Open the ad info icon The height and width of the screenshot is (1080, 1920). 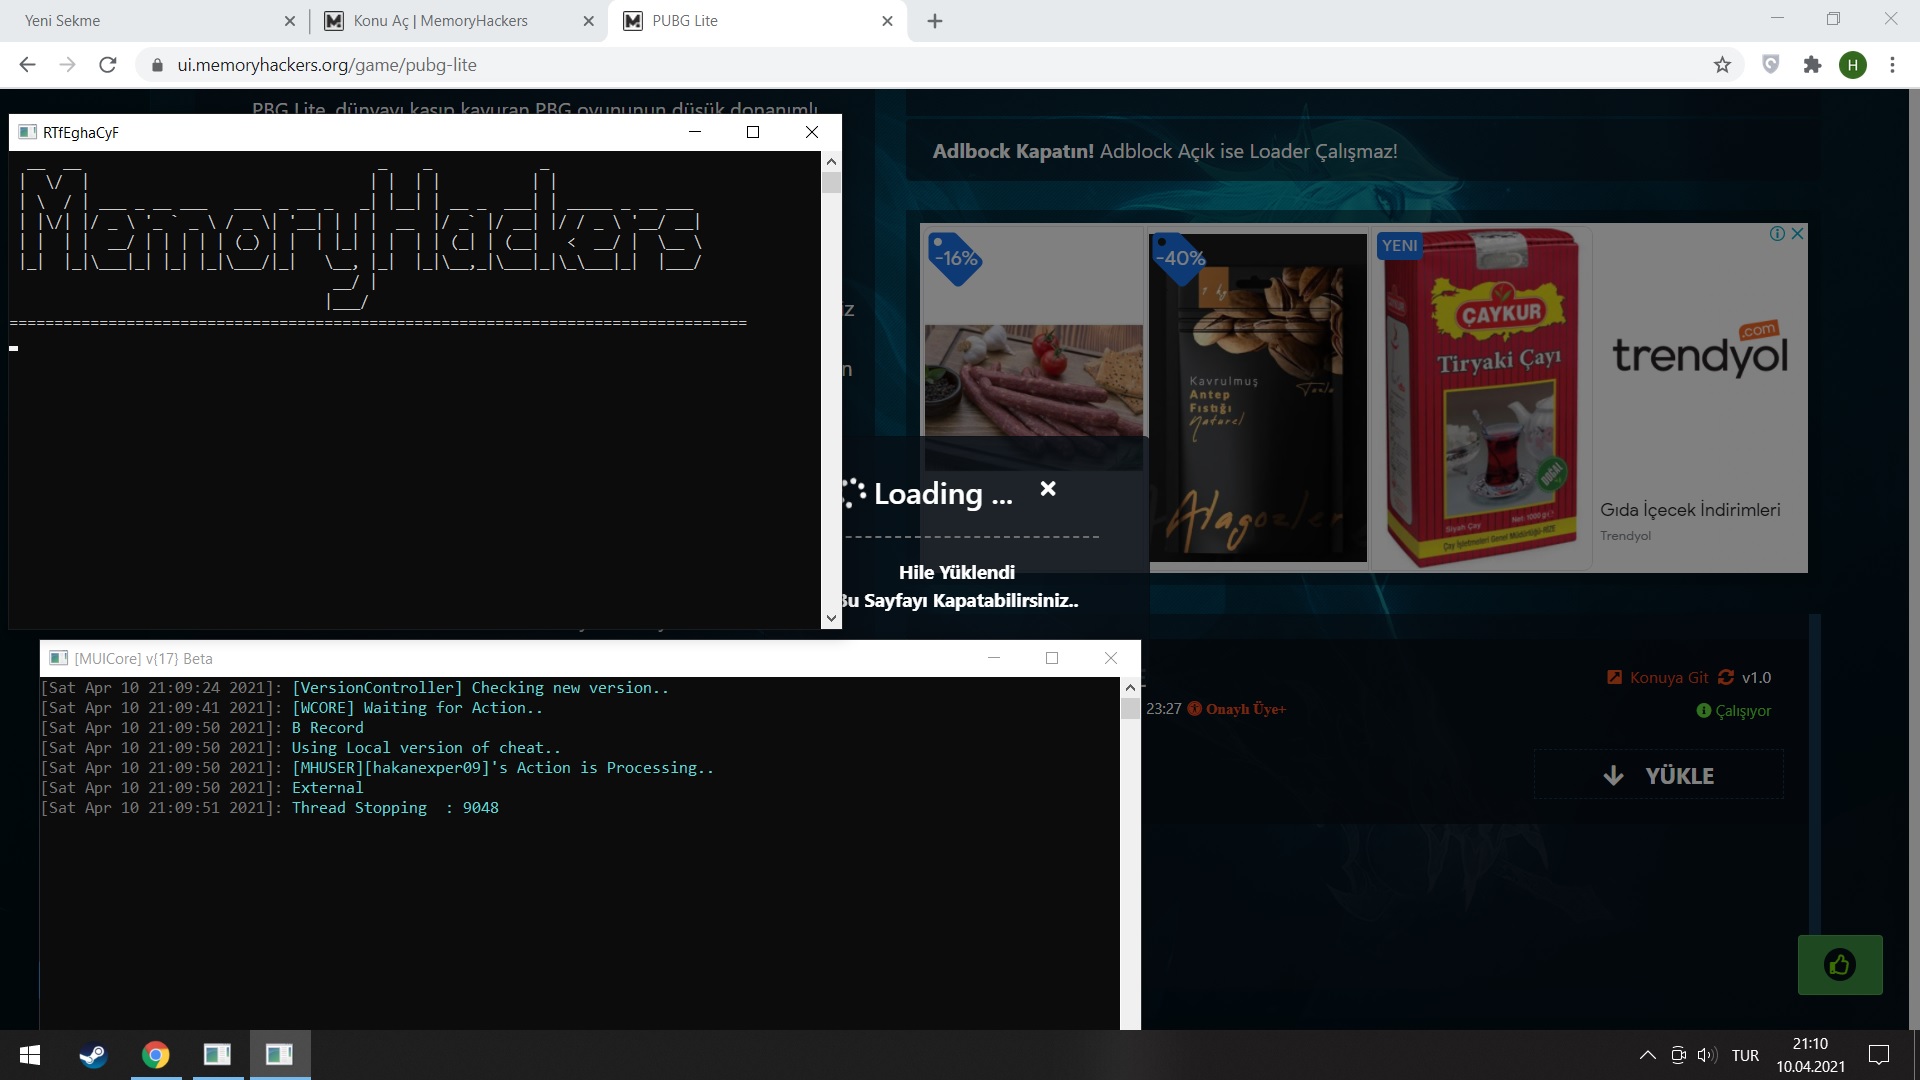click(x=1777, y=233)
